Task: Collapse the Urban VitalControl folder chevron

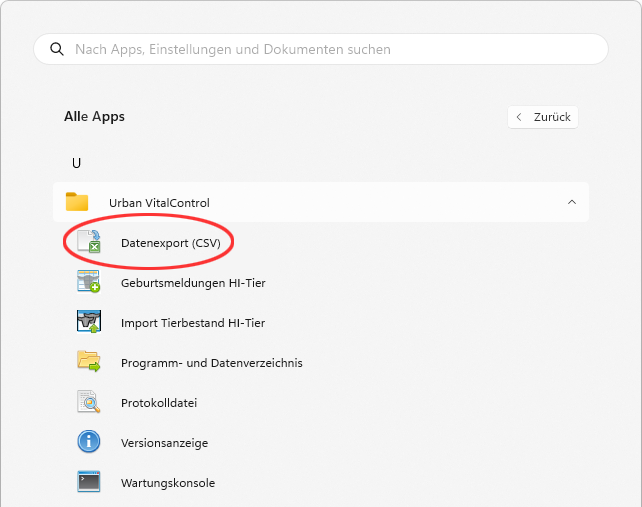Action: click(572, 202)
